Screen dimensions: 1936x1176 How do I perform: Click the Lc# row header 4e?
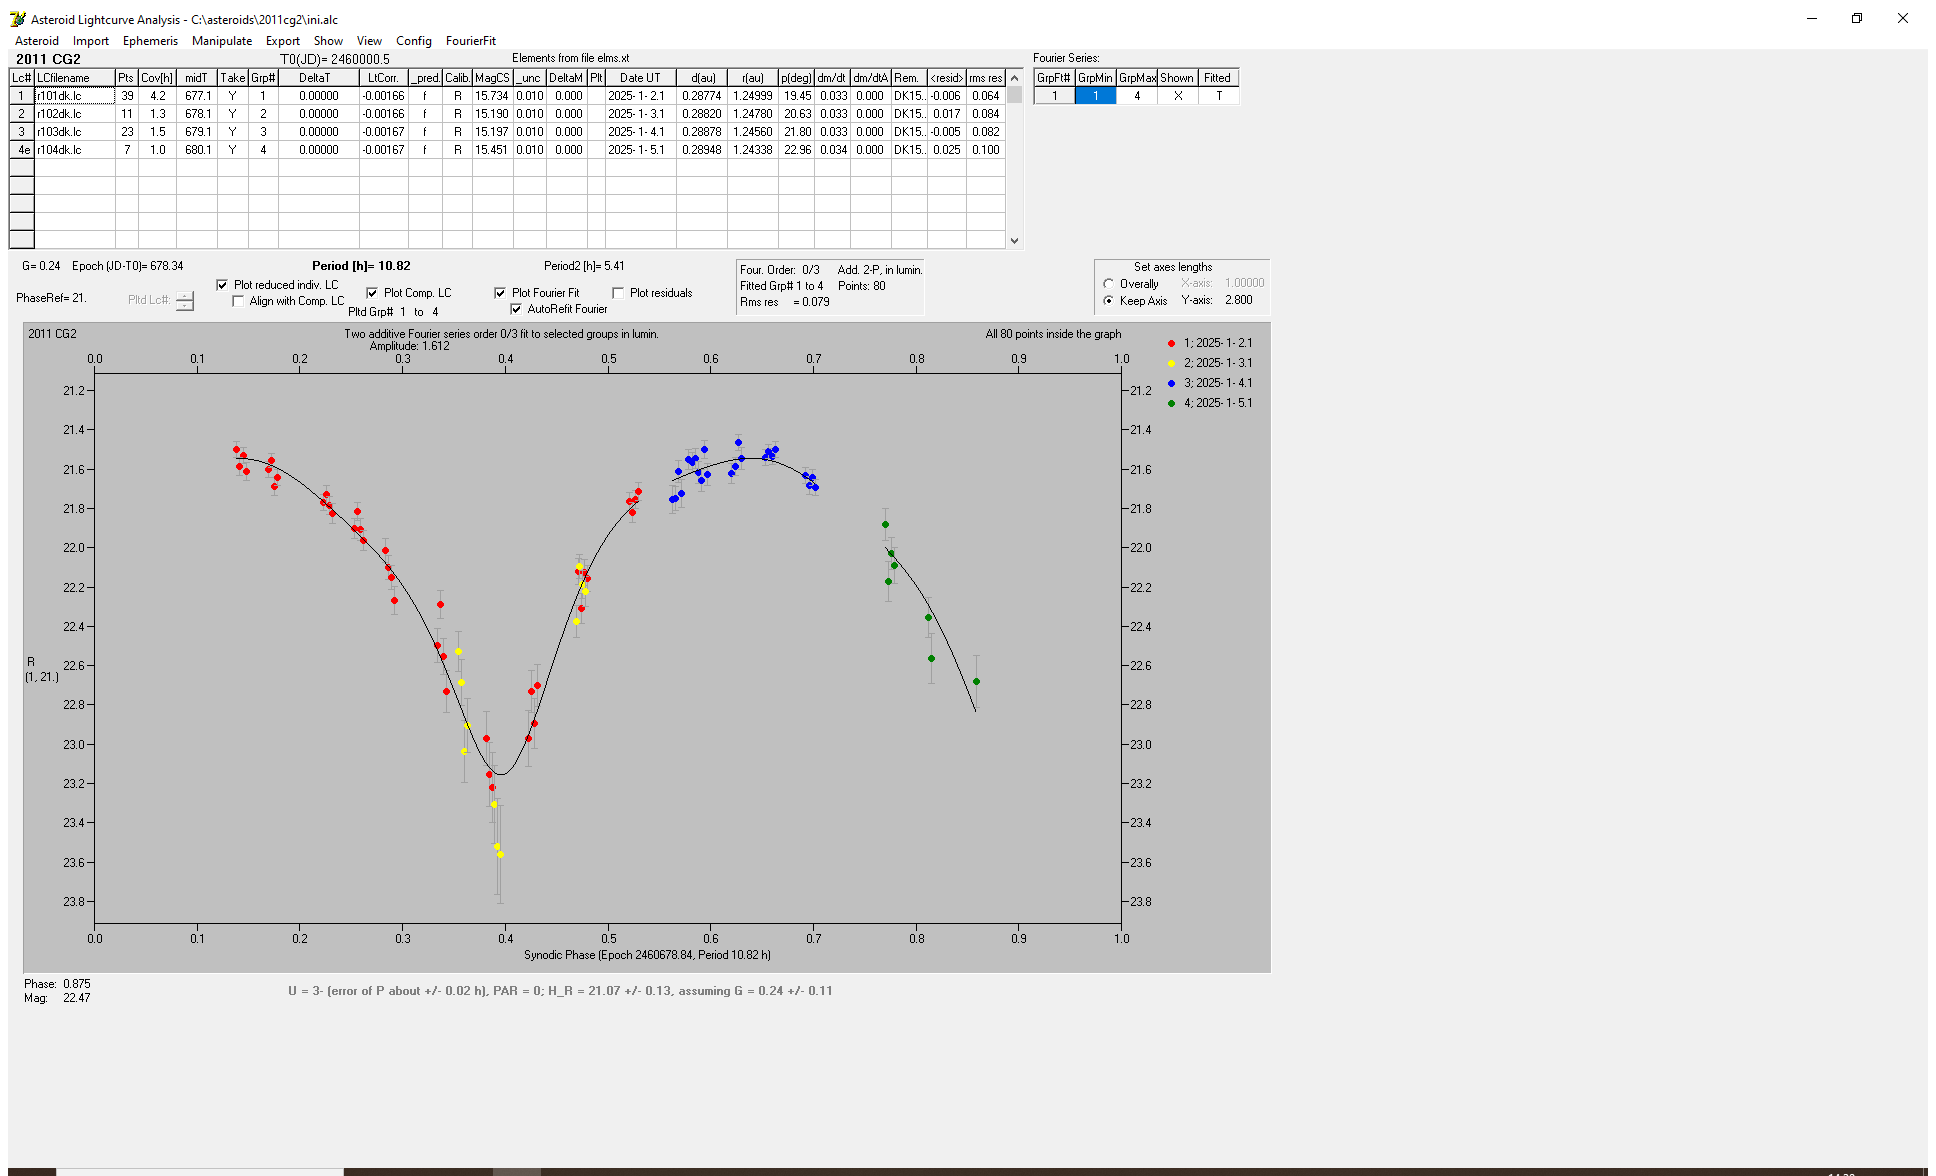(x=22, y=150)
